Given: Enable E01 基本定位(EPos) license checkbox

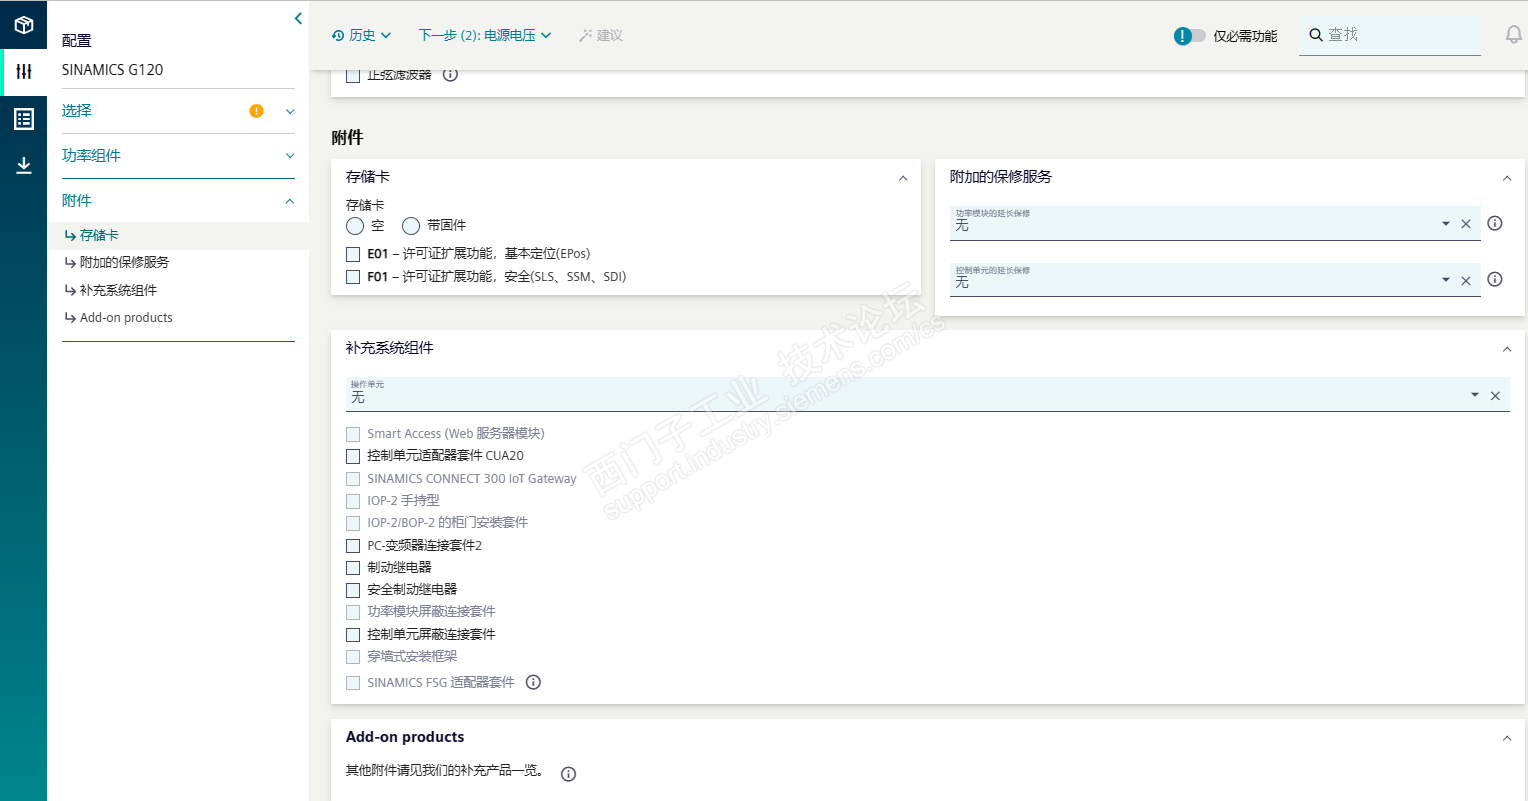Looking at the screenshot, I should pyautogui.click(x=353, y=254).
